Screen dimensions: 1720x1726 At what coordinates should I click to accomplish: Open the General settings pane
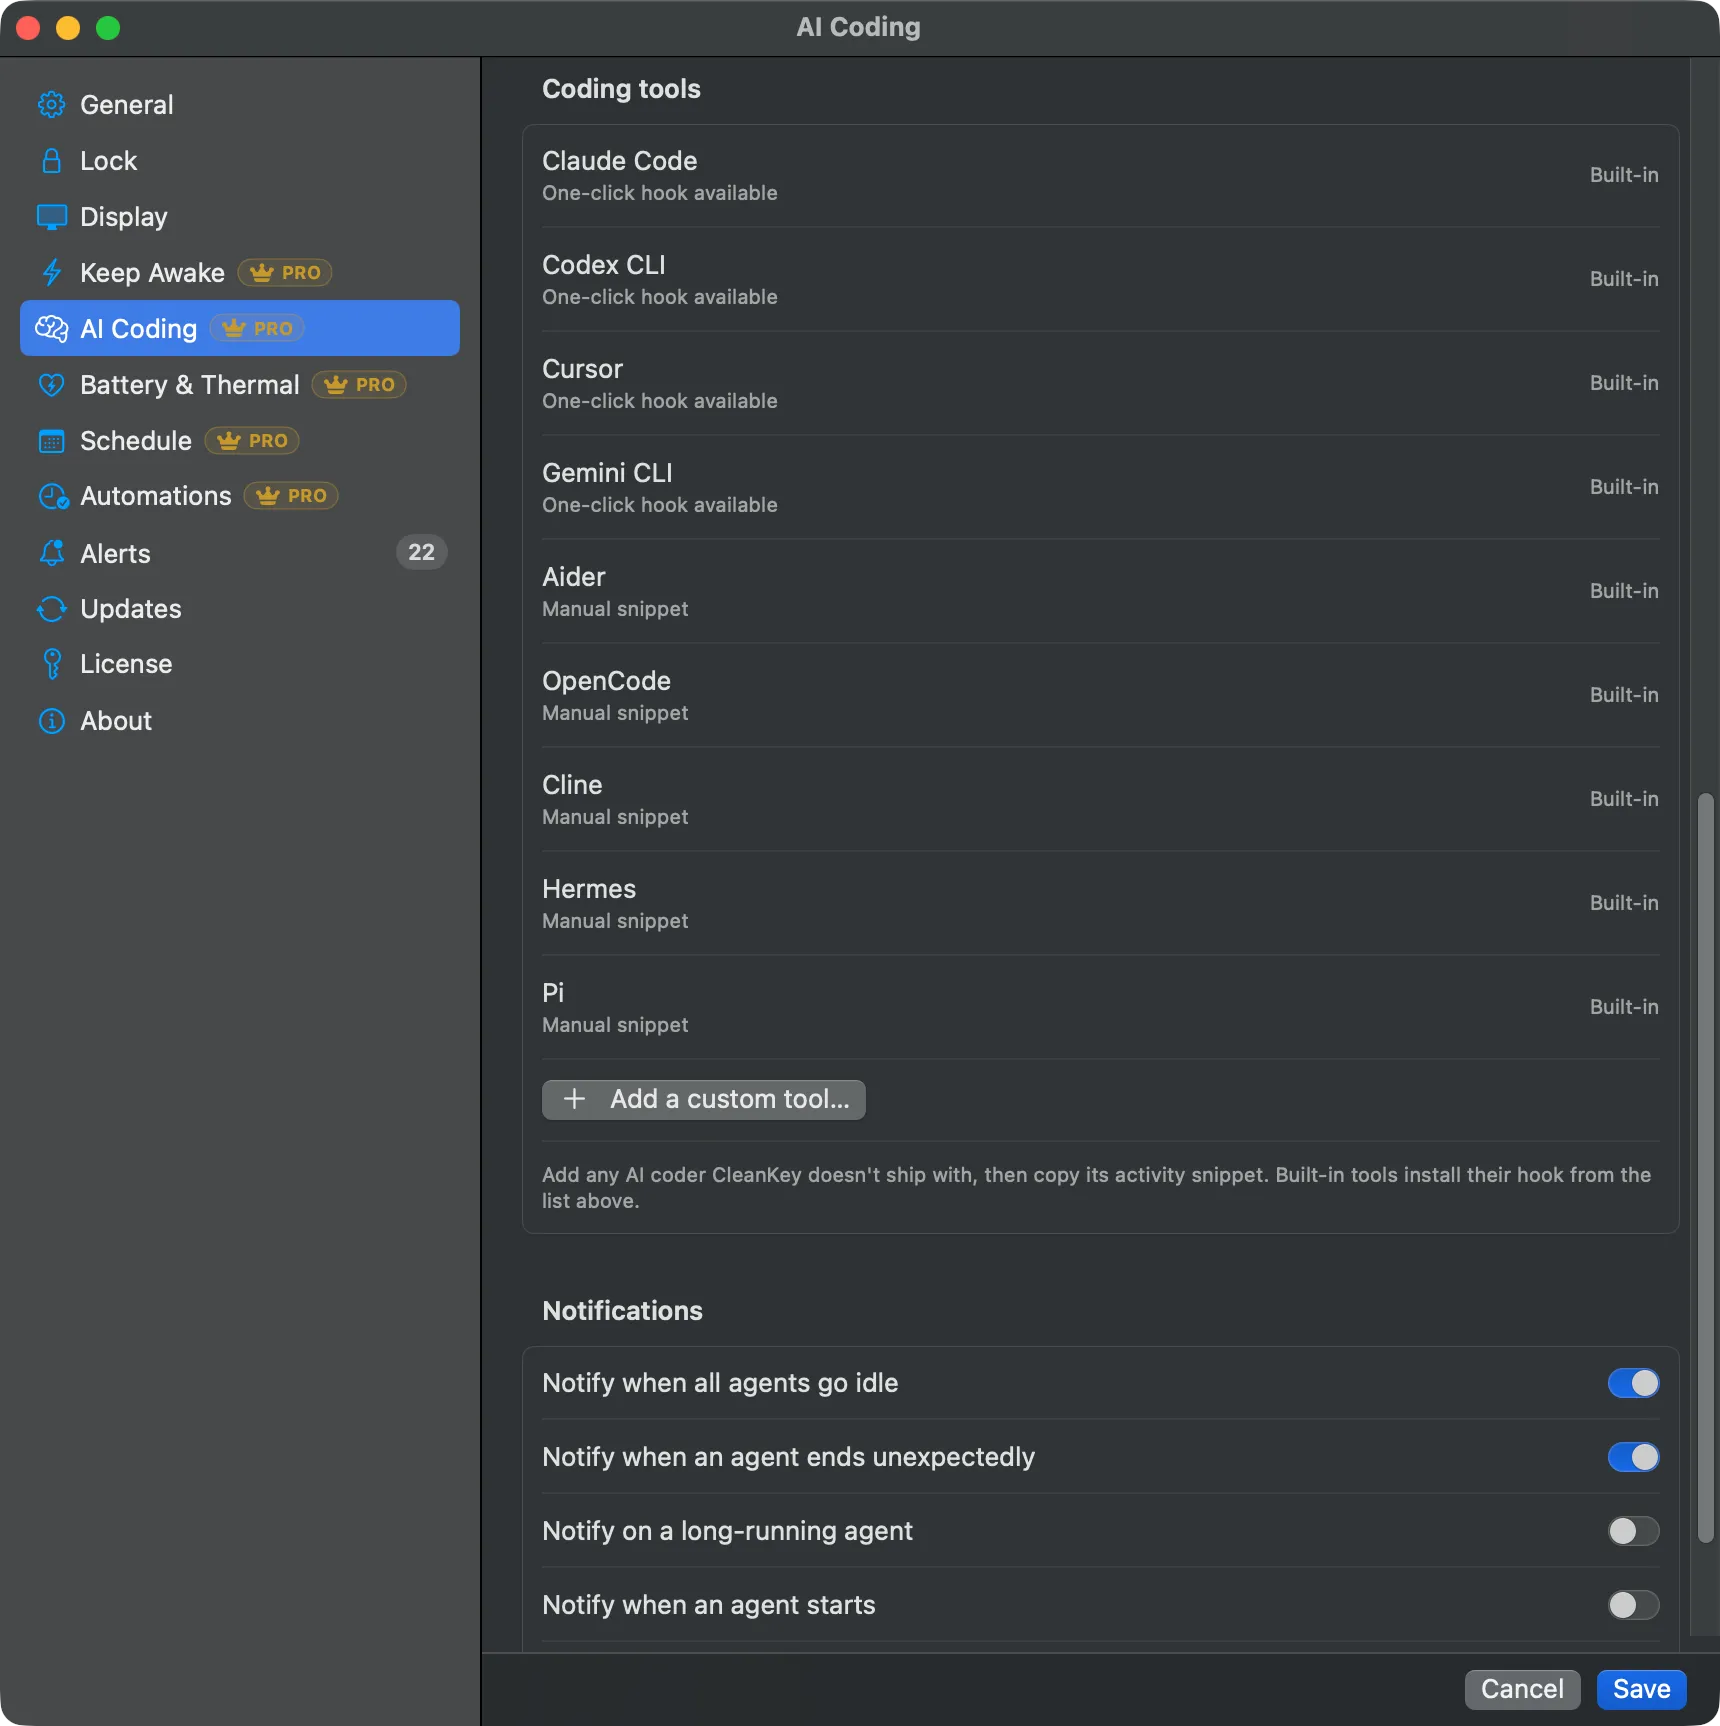[240, 105]
